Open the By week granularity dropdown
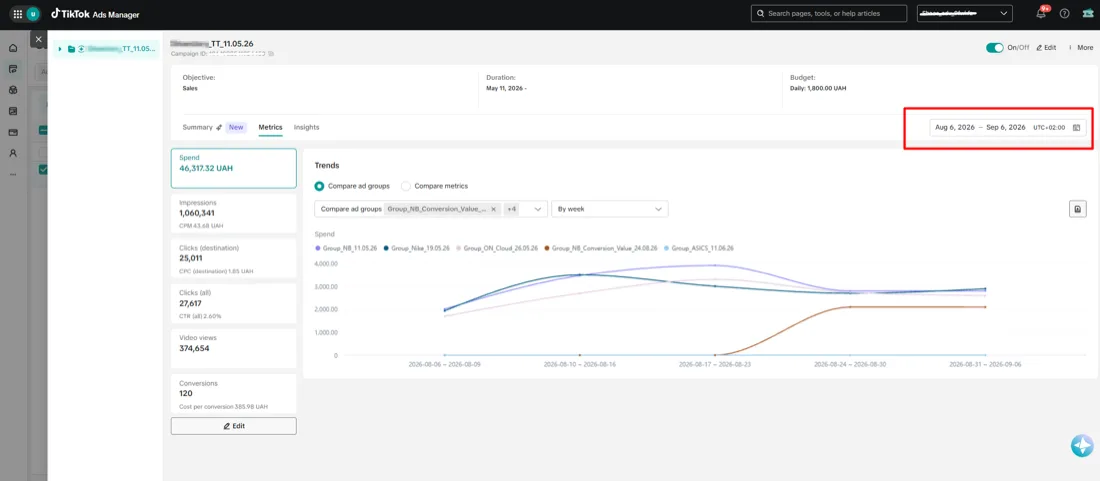1100x481 pixels. pyautogui.click(x=610, y=209)
